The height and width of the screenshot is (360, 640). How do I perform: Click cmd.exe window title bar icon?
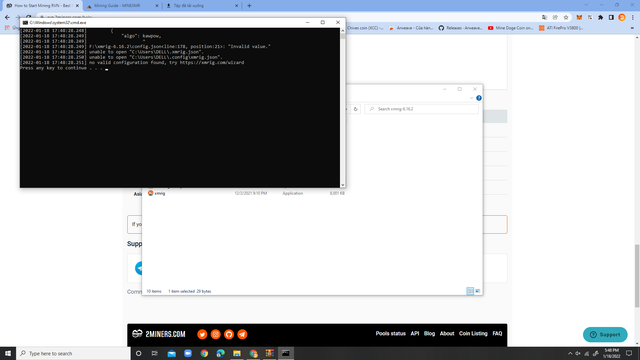coord(25,22)
